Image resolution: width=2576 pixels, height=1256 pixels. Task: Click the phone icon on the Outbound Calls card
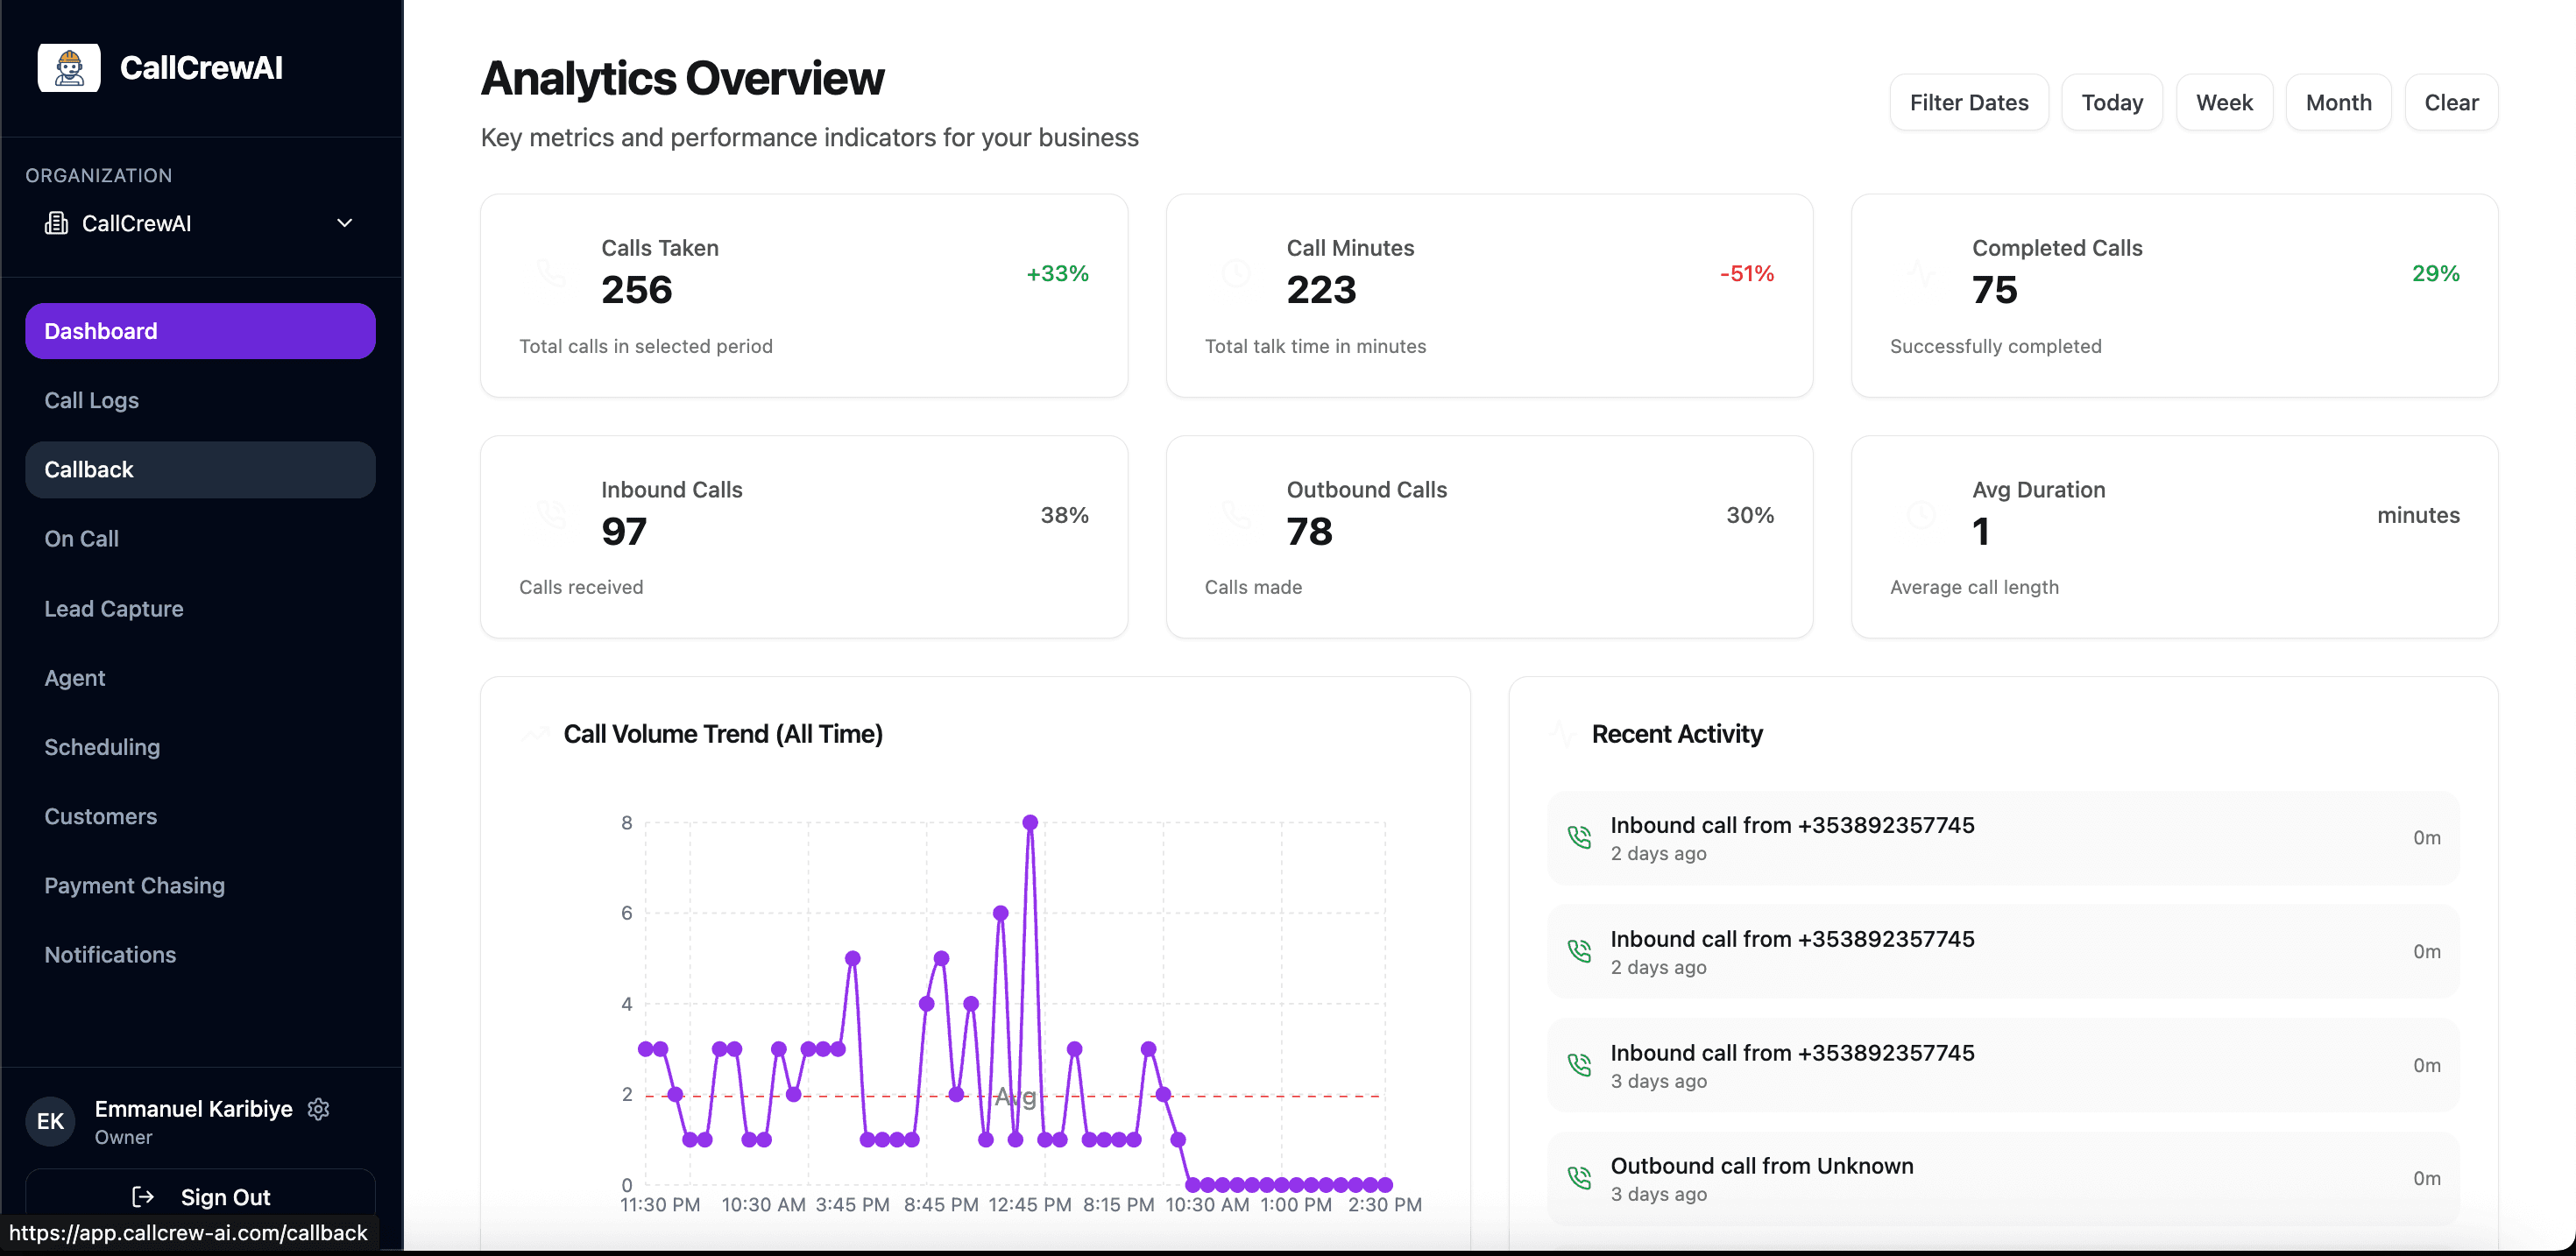[x=1237, y=513]
